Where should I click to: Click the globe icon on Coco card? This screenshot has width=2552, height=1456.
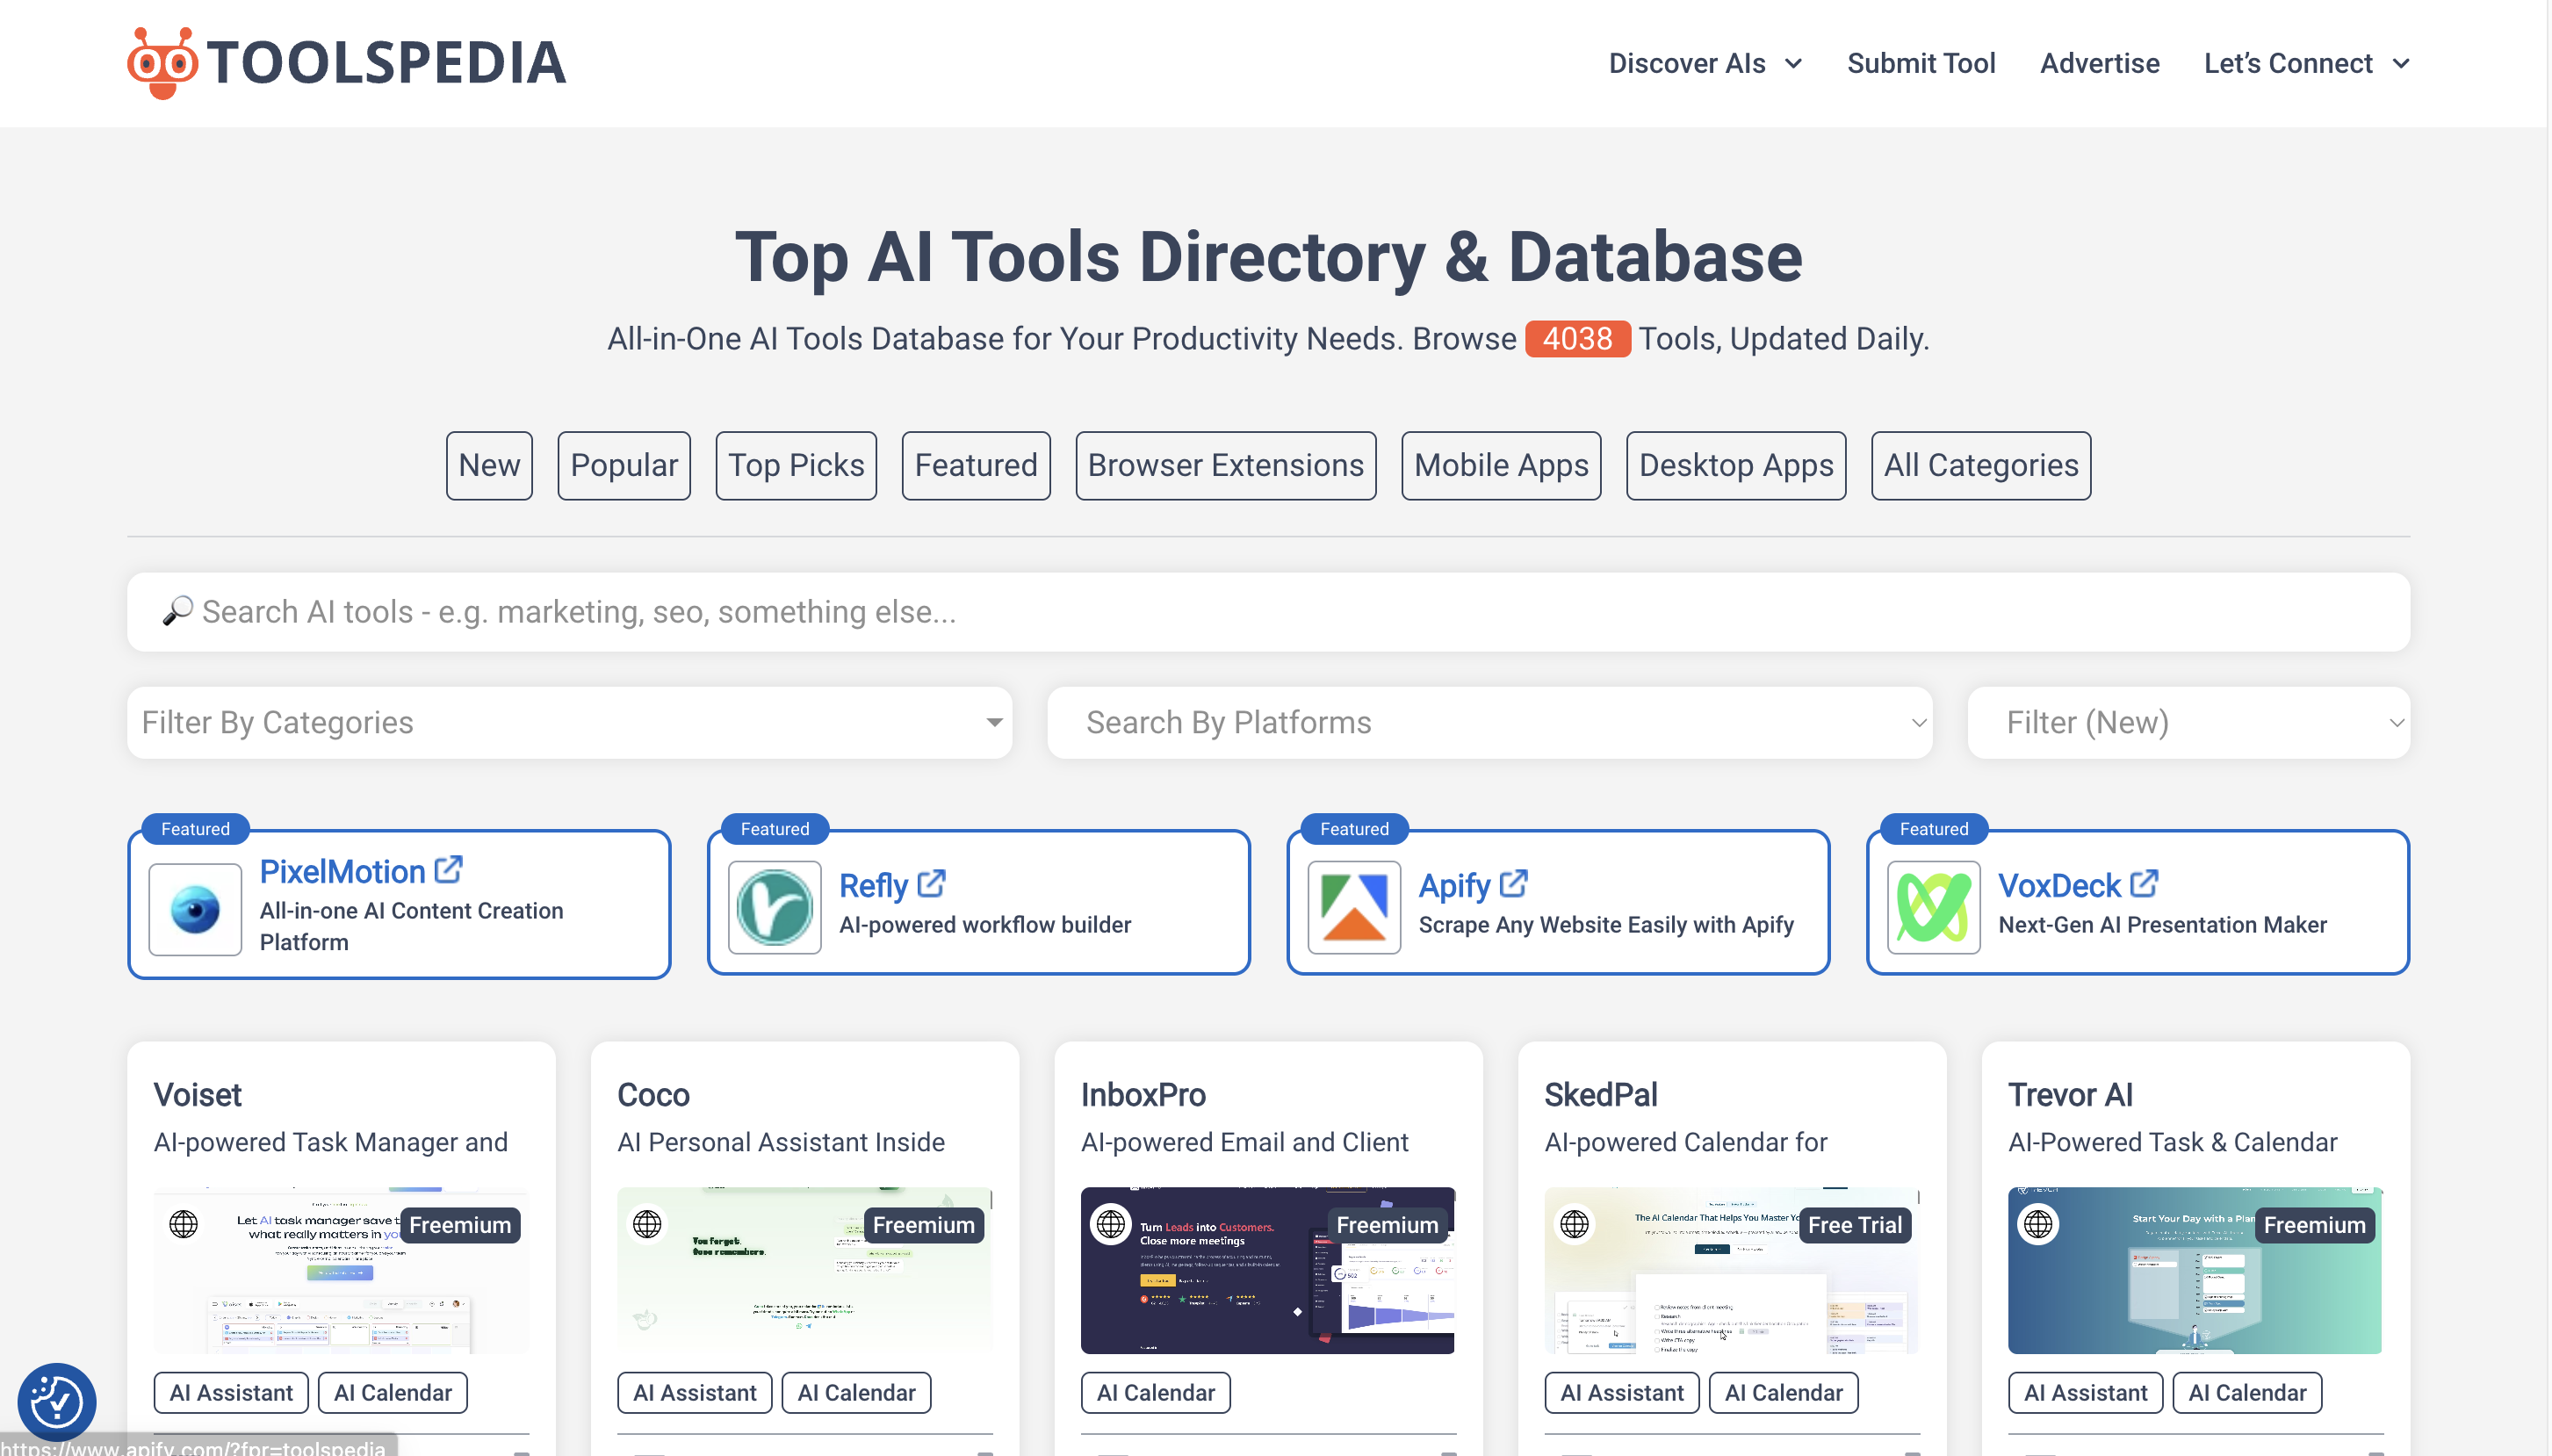point(647,1223)
